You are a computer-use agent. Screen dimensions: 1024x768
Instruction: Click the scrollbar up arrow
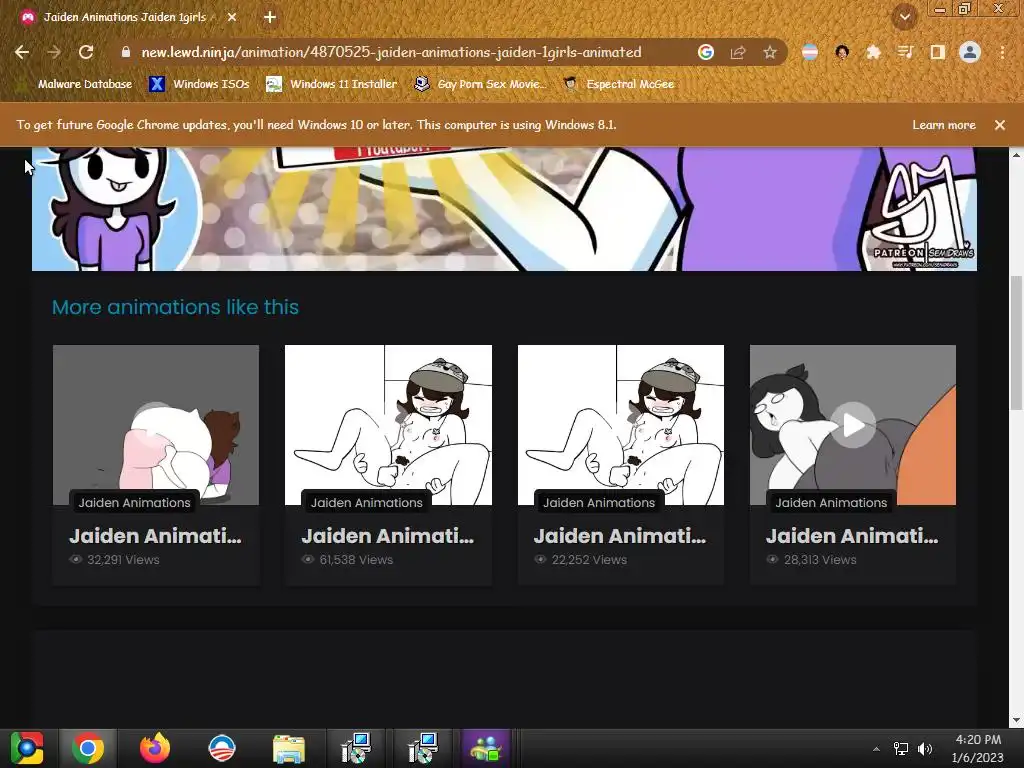point(1016,155)
